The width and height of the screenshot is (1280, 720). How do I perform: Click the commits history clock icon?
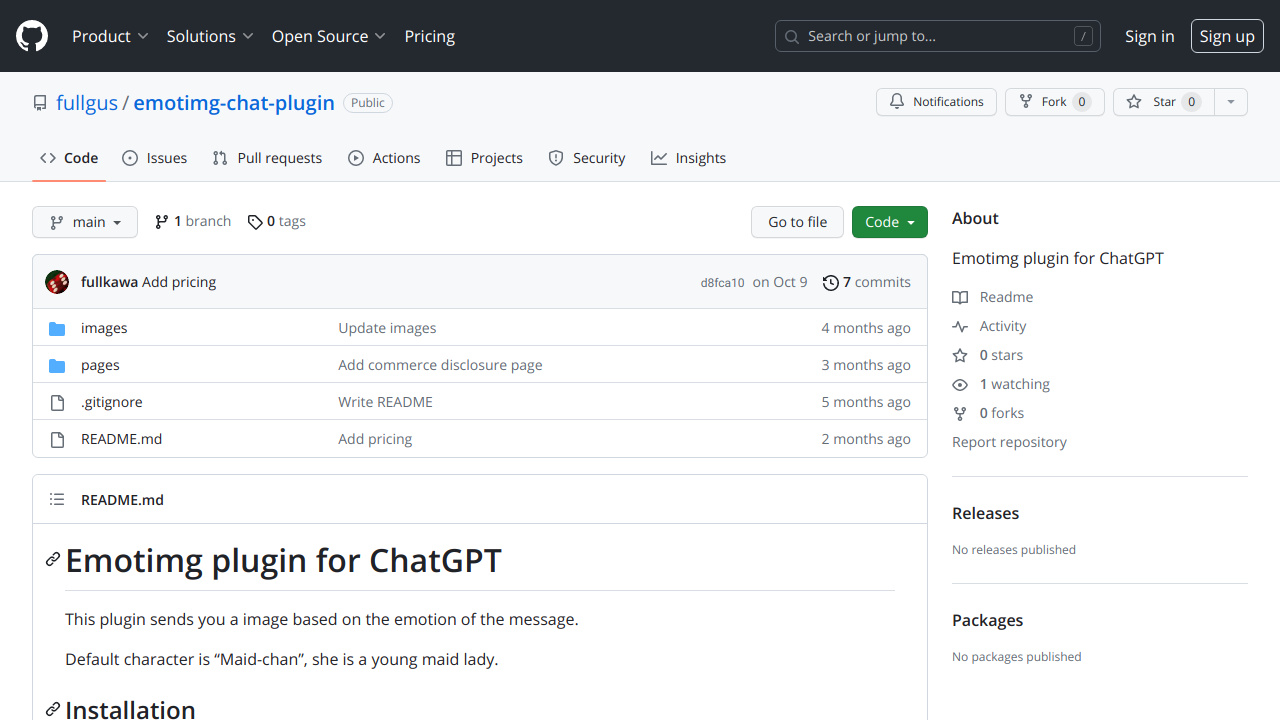coord(830,282)
